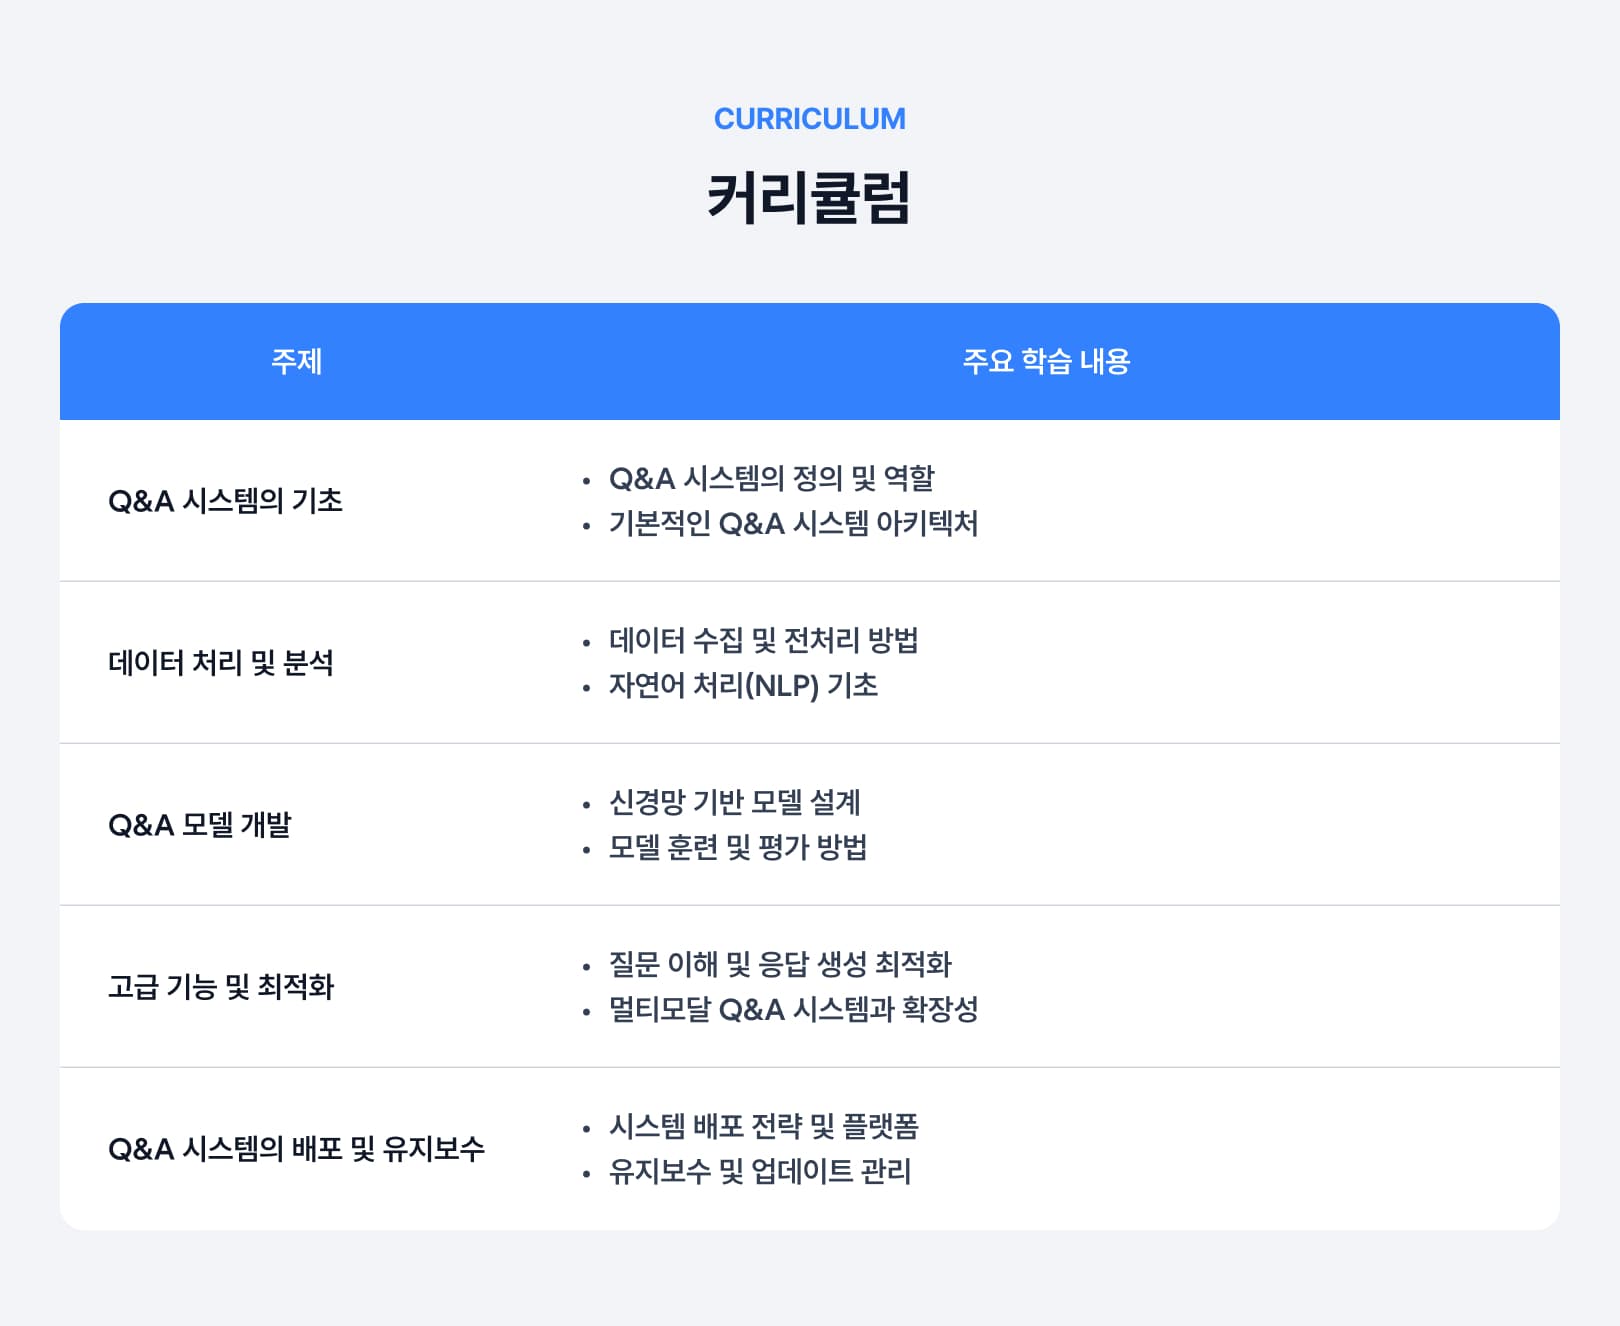Screen dimensions: 1620x1326
Task: Select the Q&A 모델 개발 topic
Action: click(200, 824)
